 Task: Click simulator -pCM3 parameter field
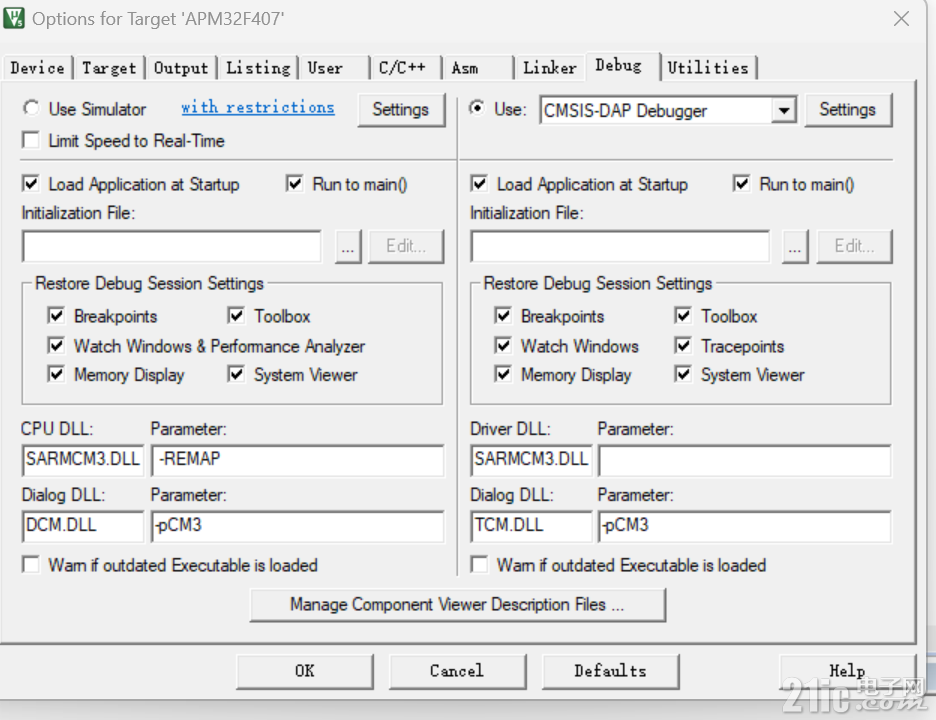(297, 526)
